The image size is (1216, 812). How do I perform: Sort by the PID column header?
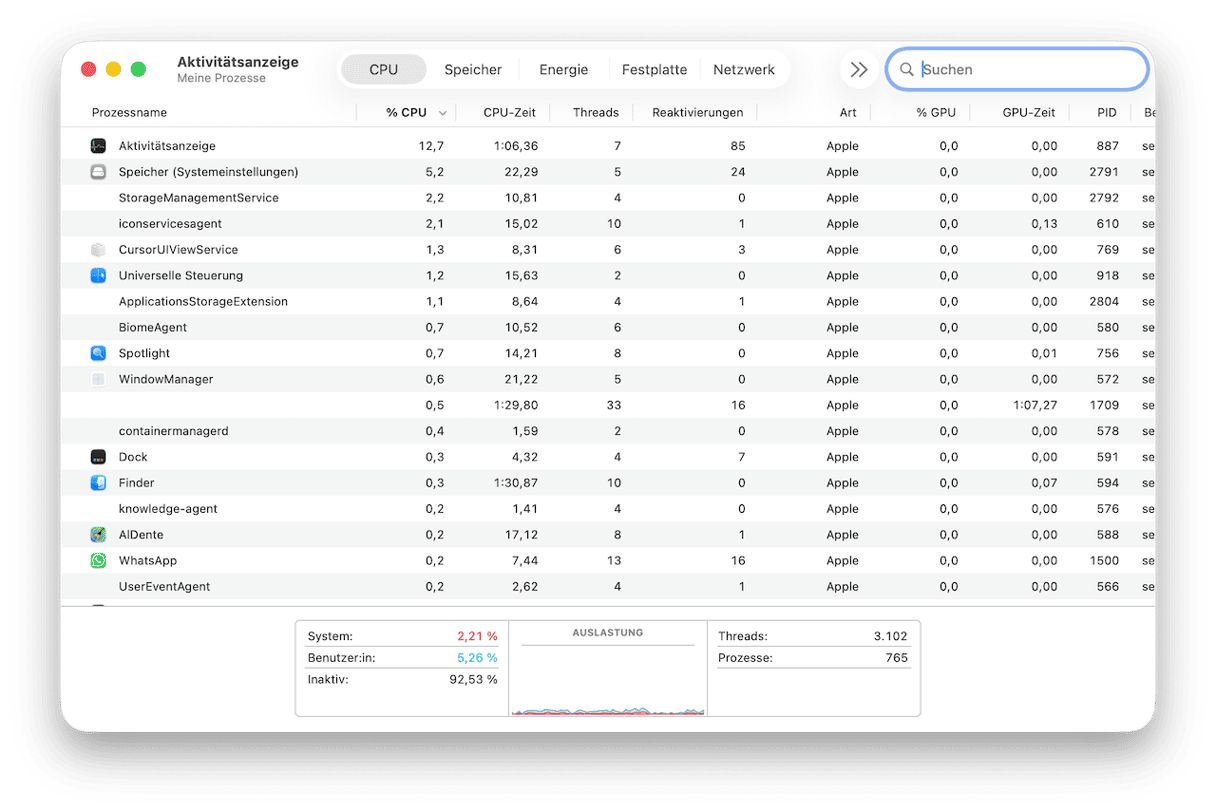pos(1106,113)
